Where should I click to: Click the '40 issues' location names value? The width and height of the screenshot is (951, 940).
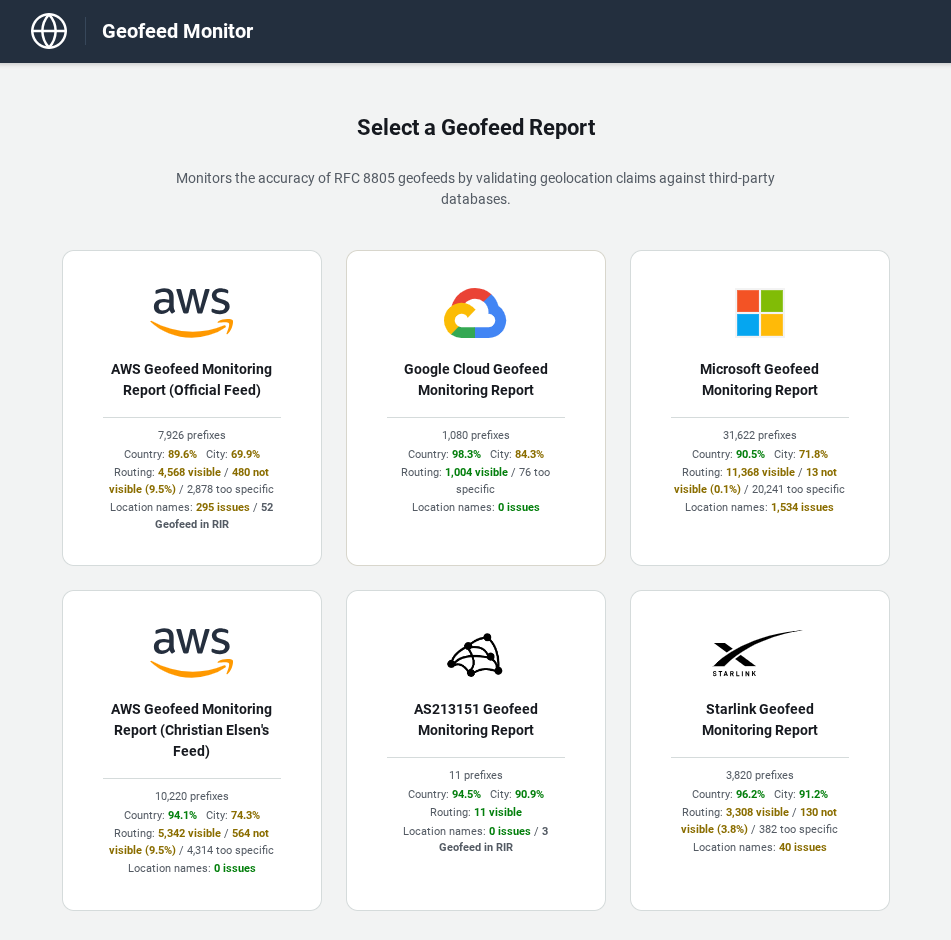point(802,848)
